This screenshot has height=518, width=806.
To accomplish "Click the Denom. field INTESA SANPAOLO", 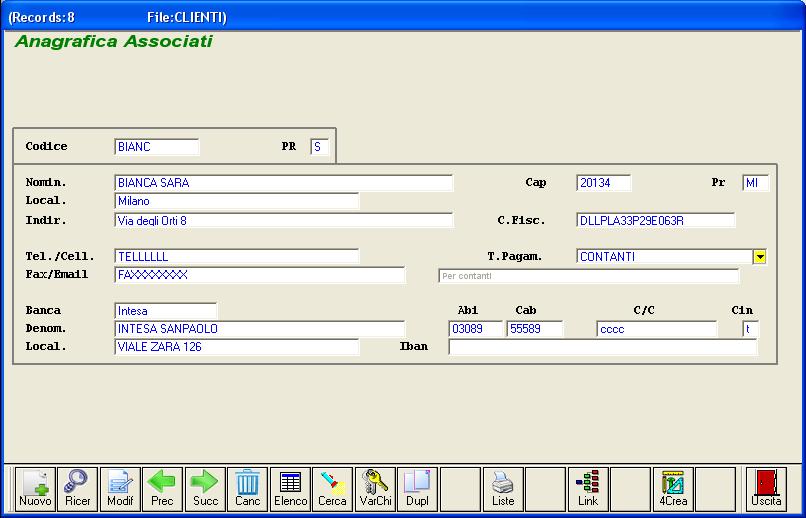I will click(x=260, y=329).
